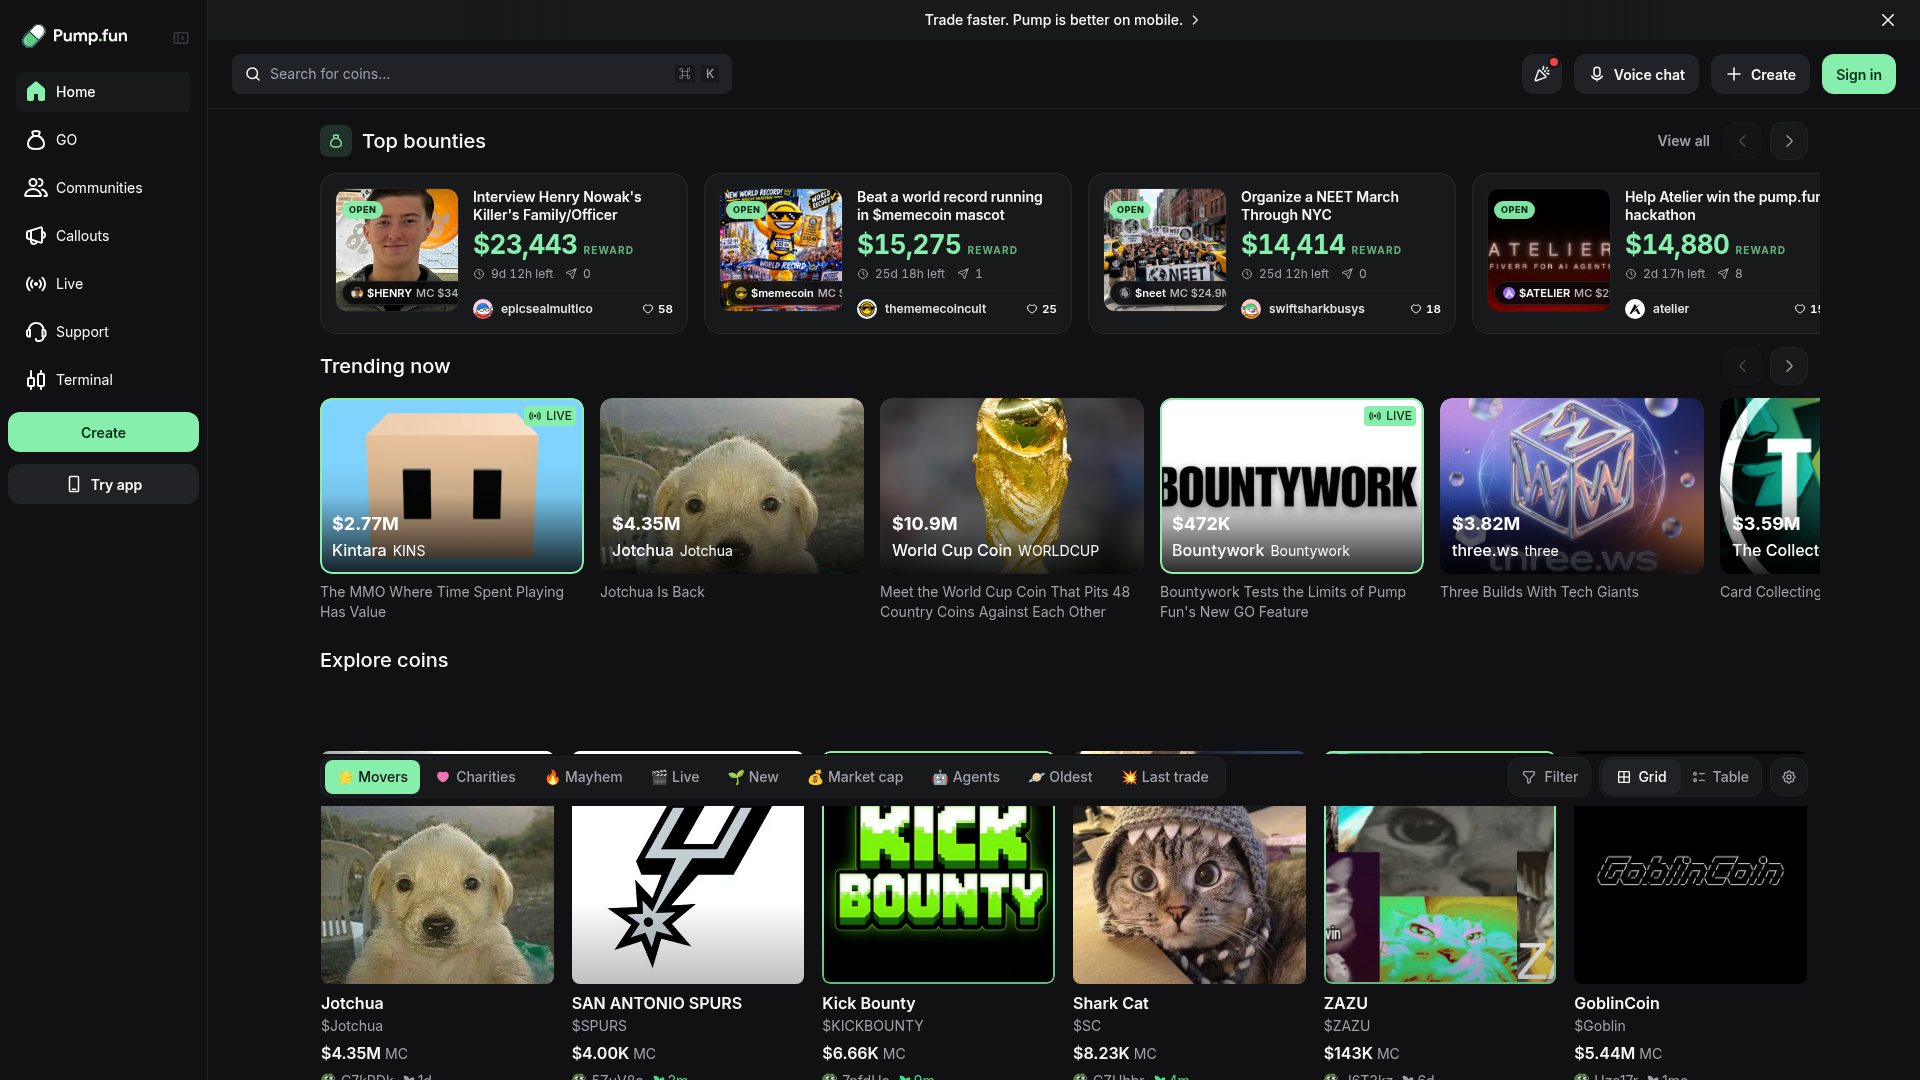Open the Communities page
This screenshot has width=1920, height=1080.
point(103,188)
